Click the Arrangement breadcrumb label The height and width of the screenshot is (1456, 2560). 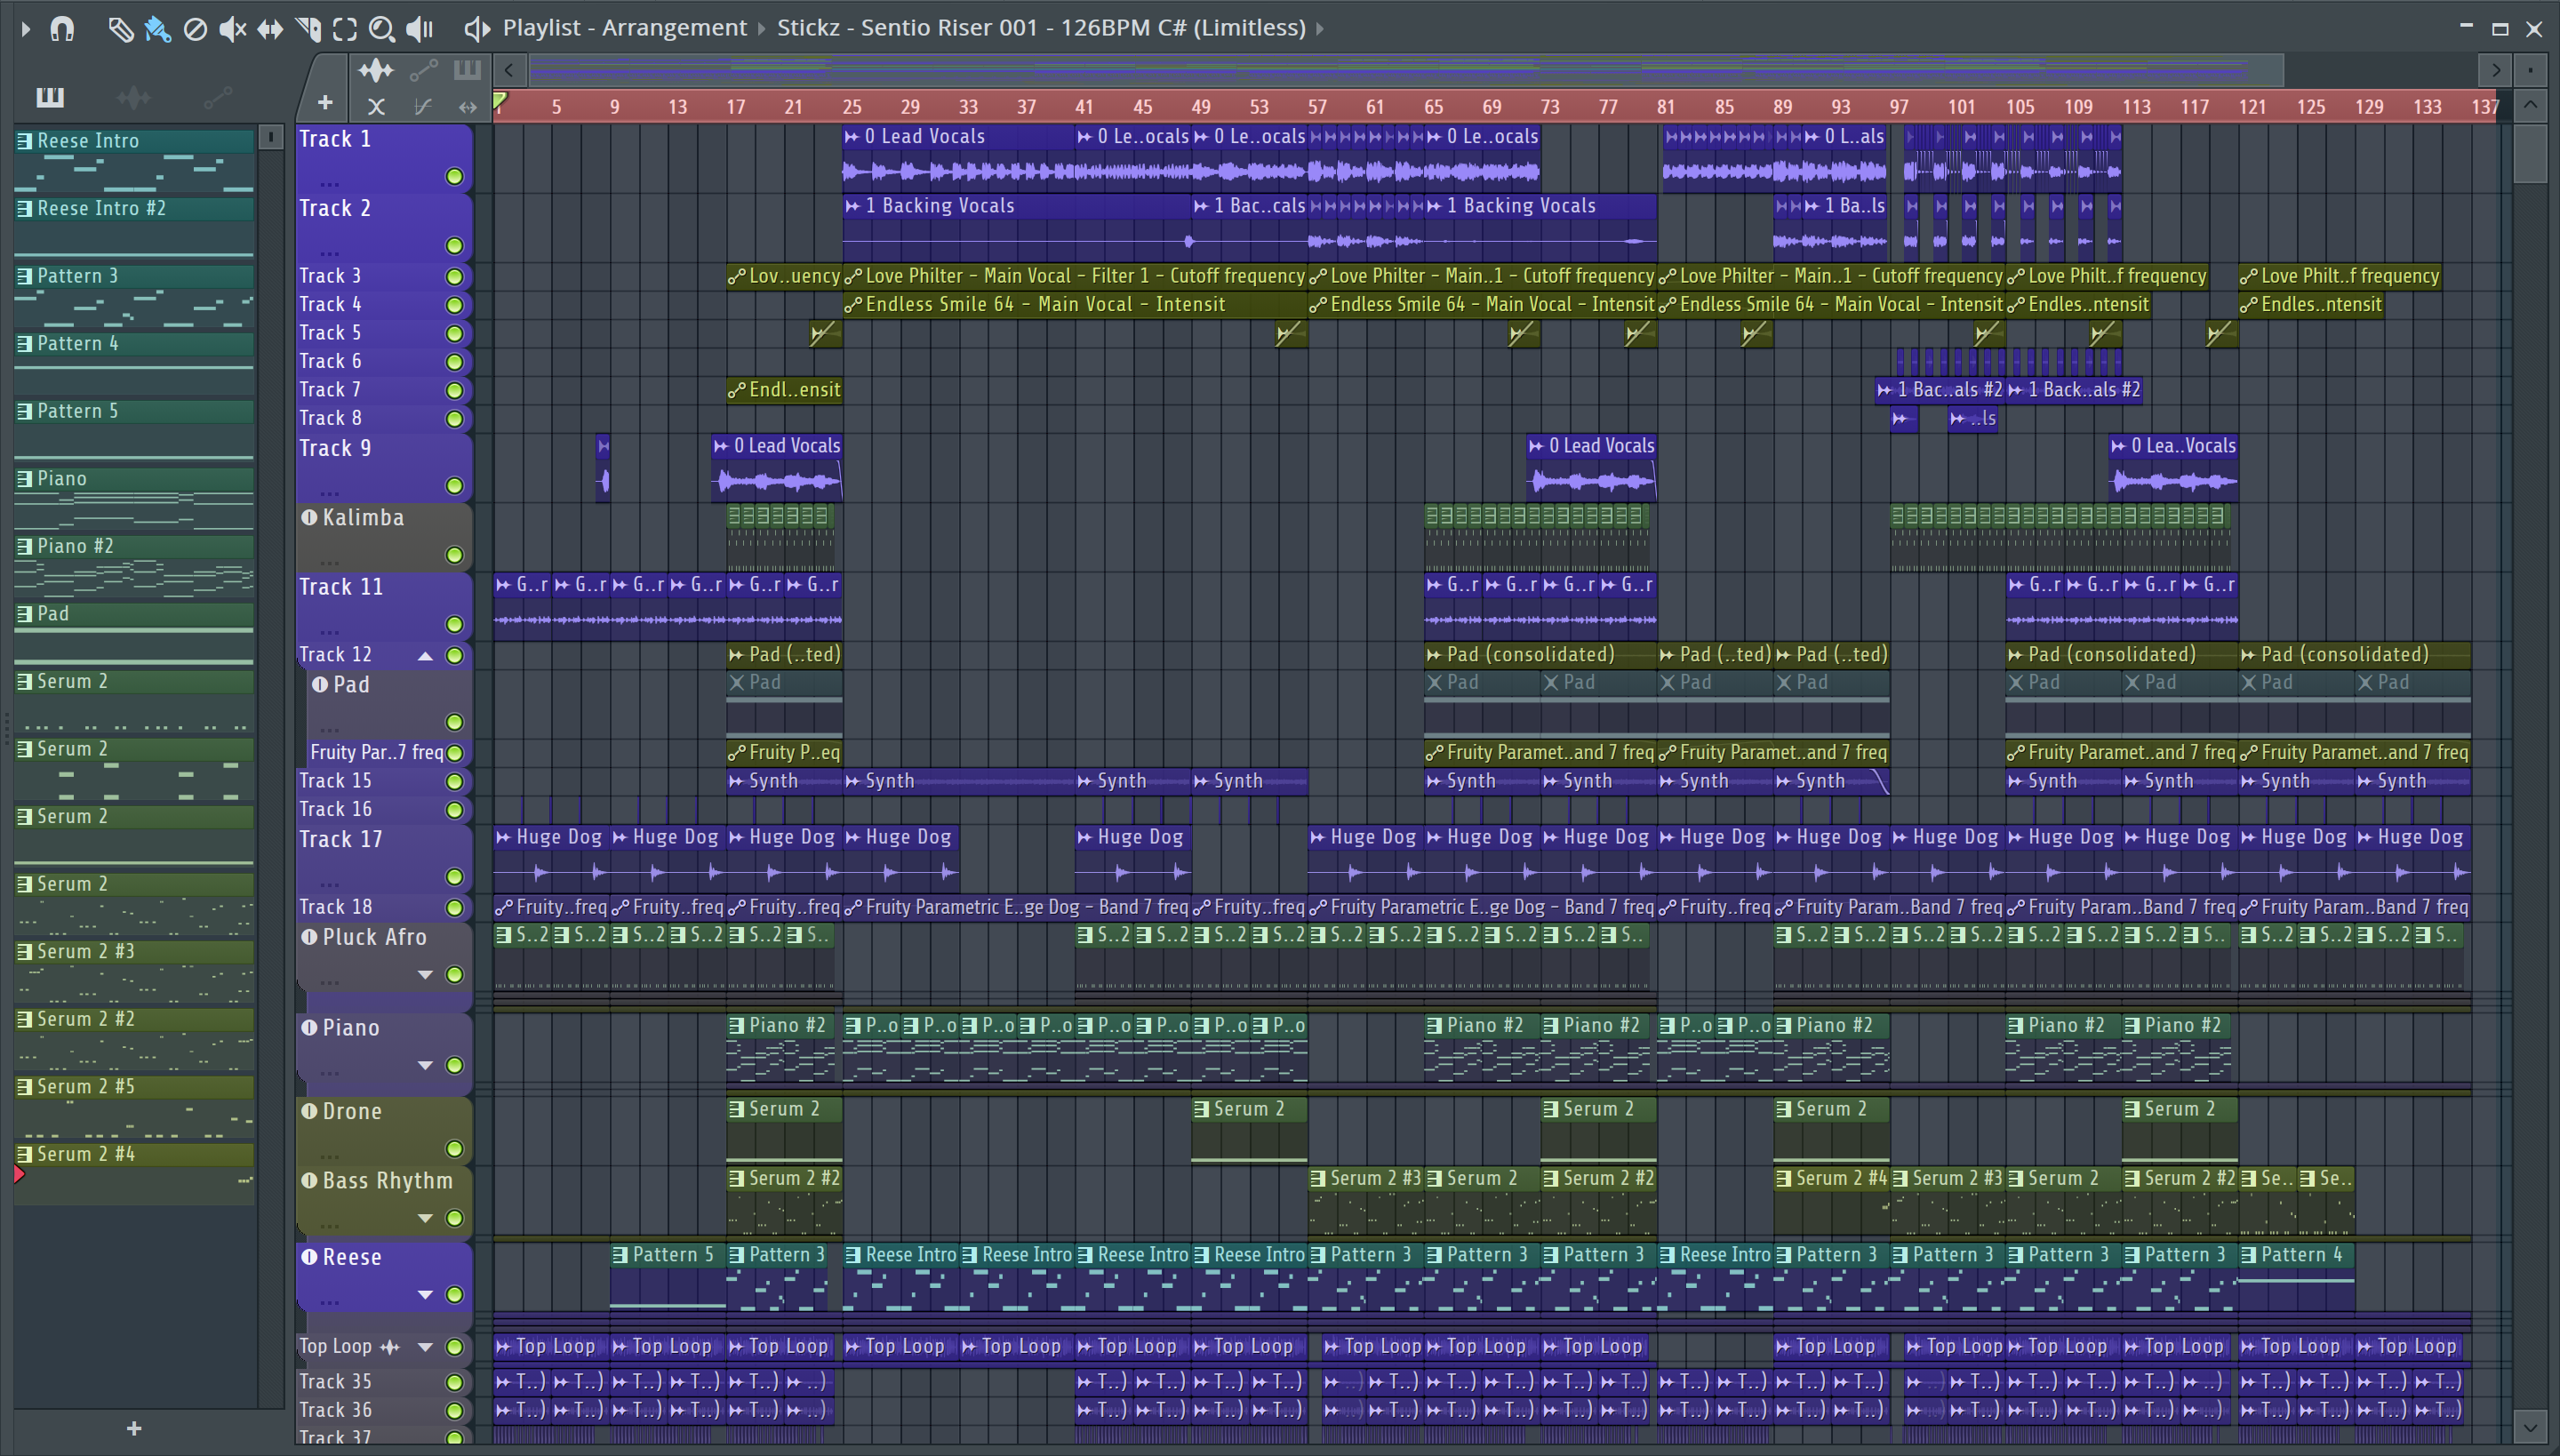coord(673,28)
